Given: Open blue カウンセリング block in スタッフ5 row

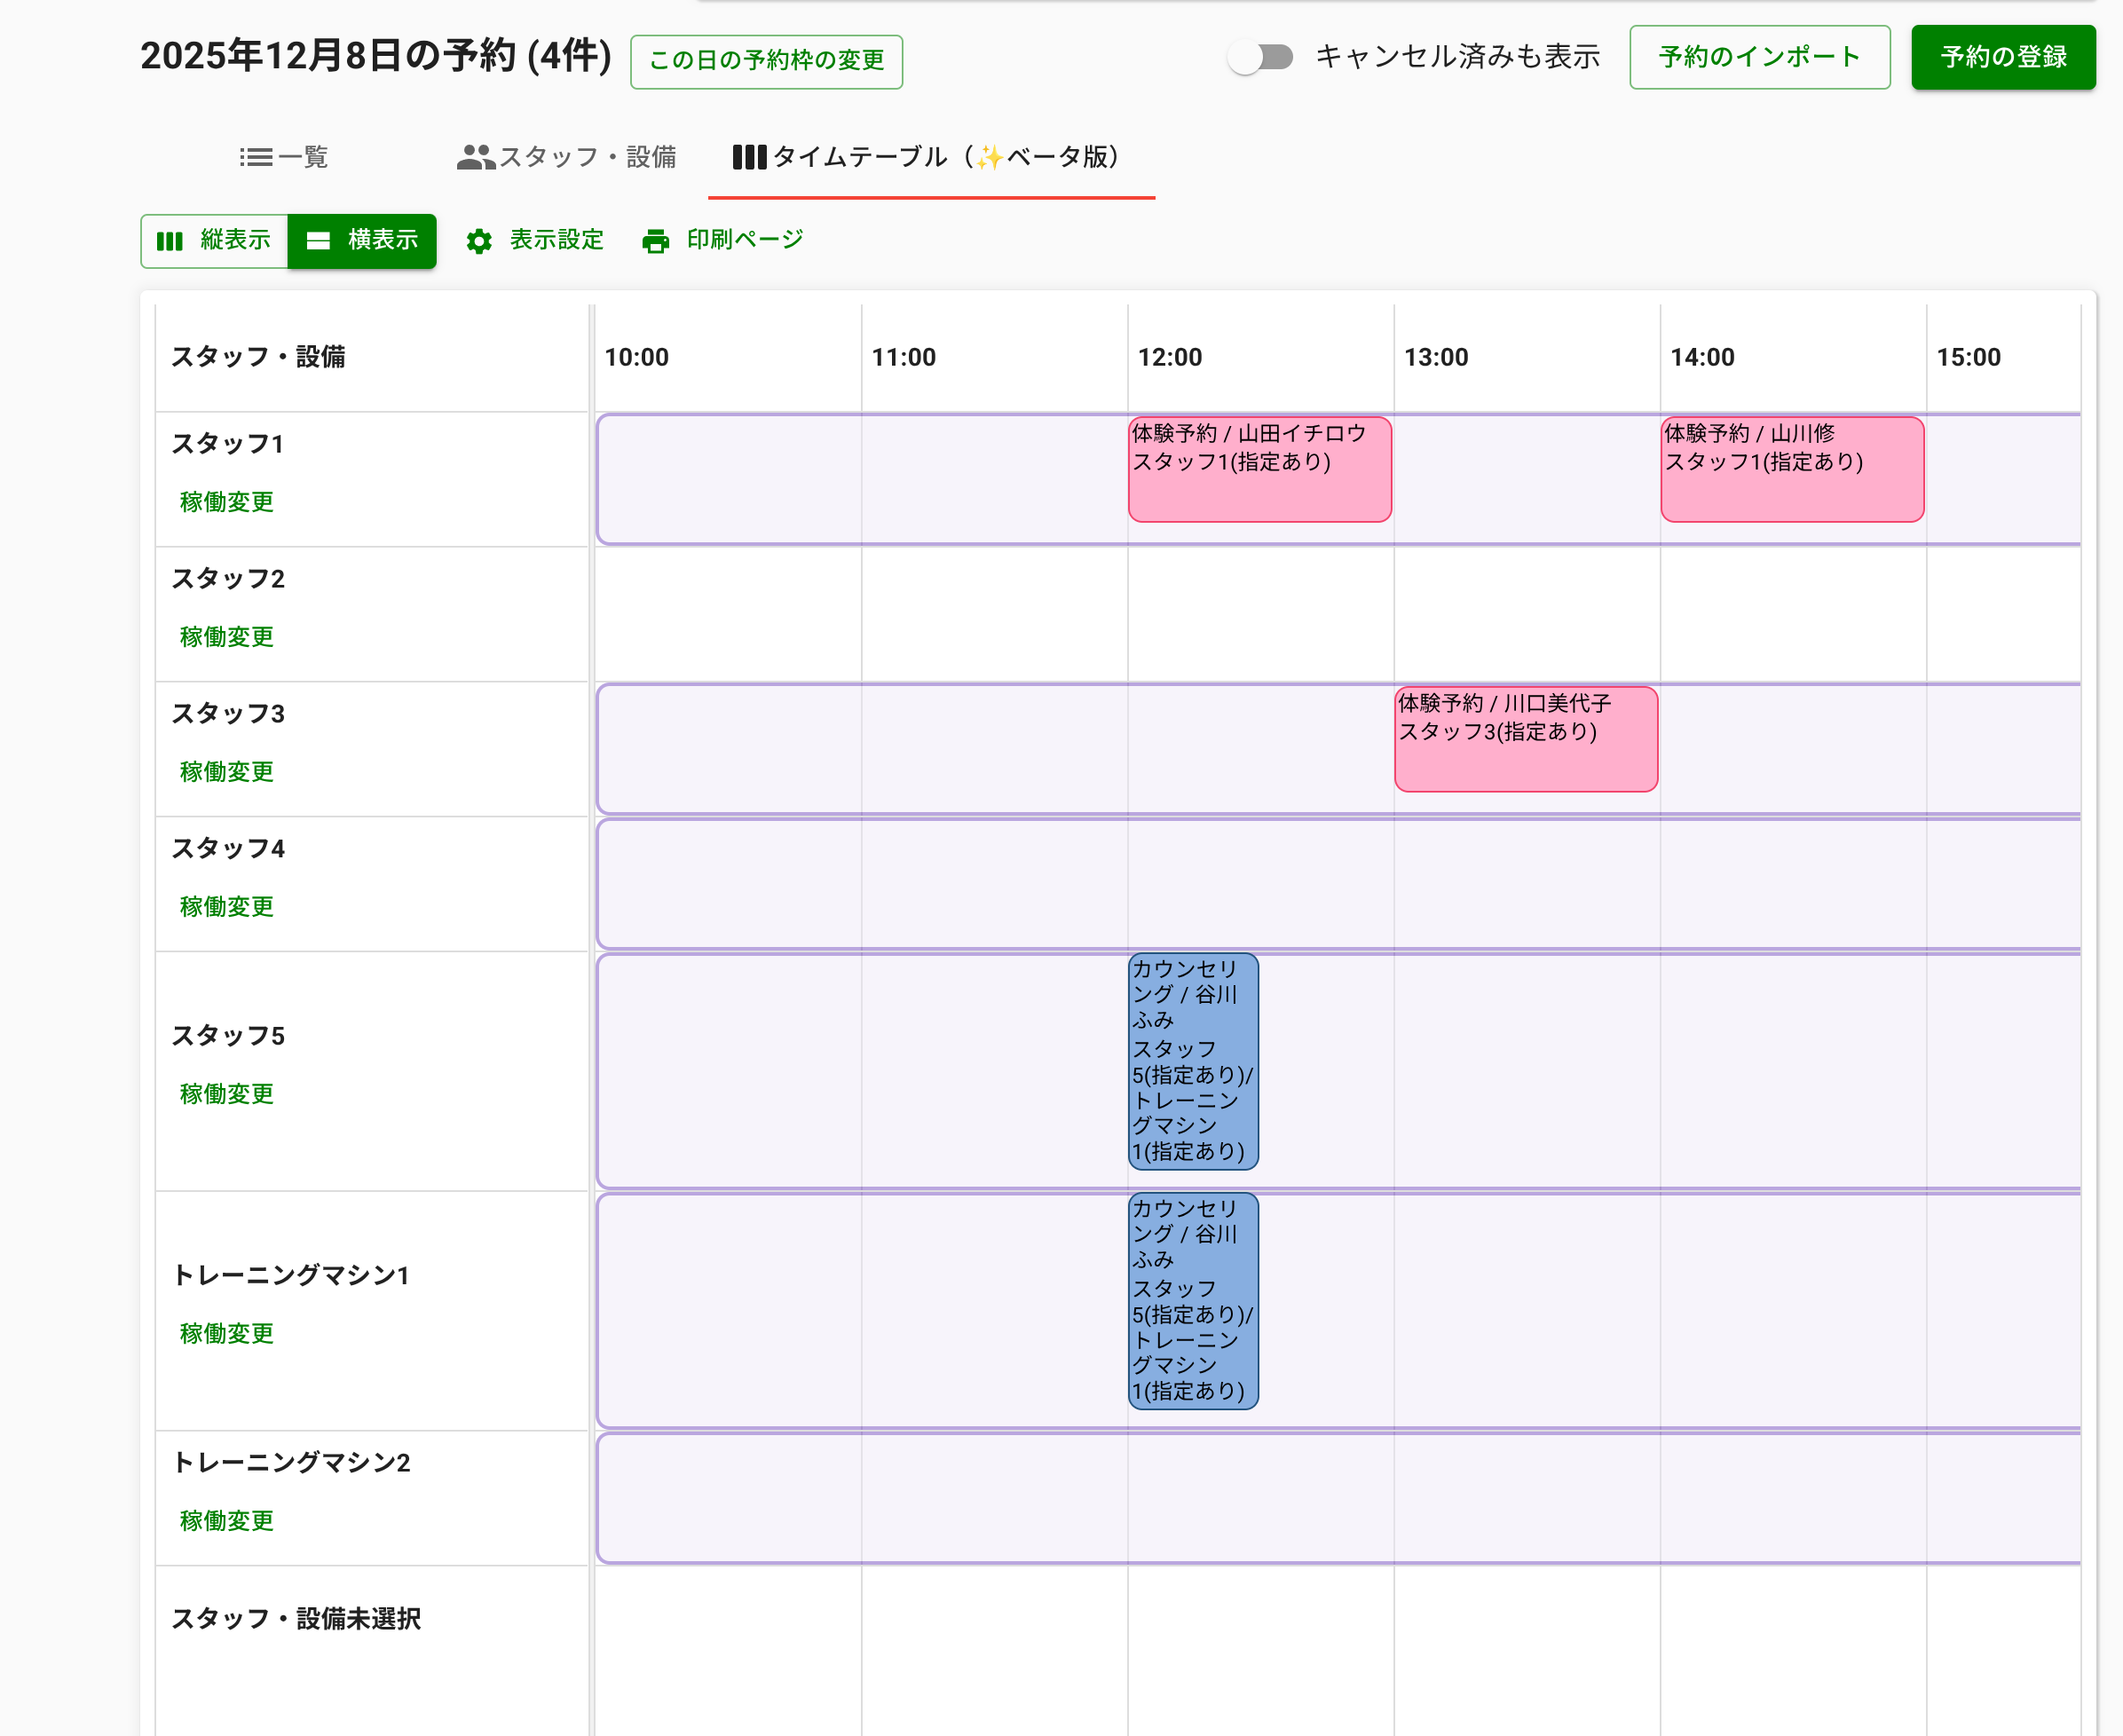Looking at the screenshot, I should (x=1192, y=1062).
